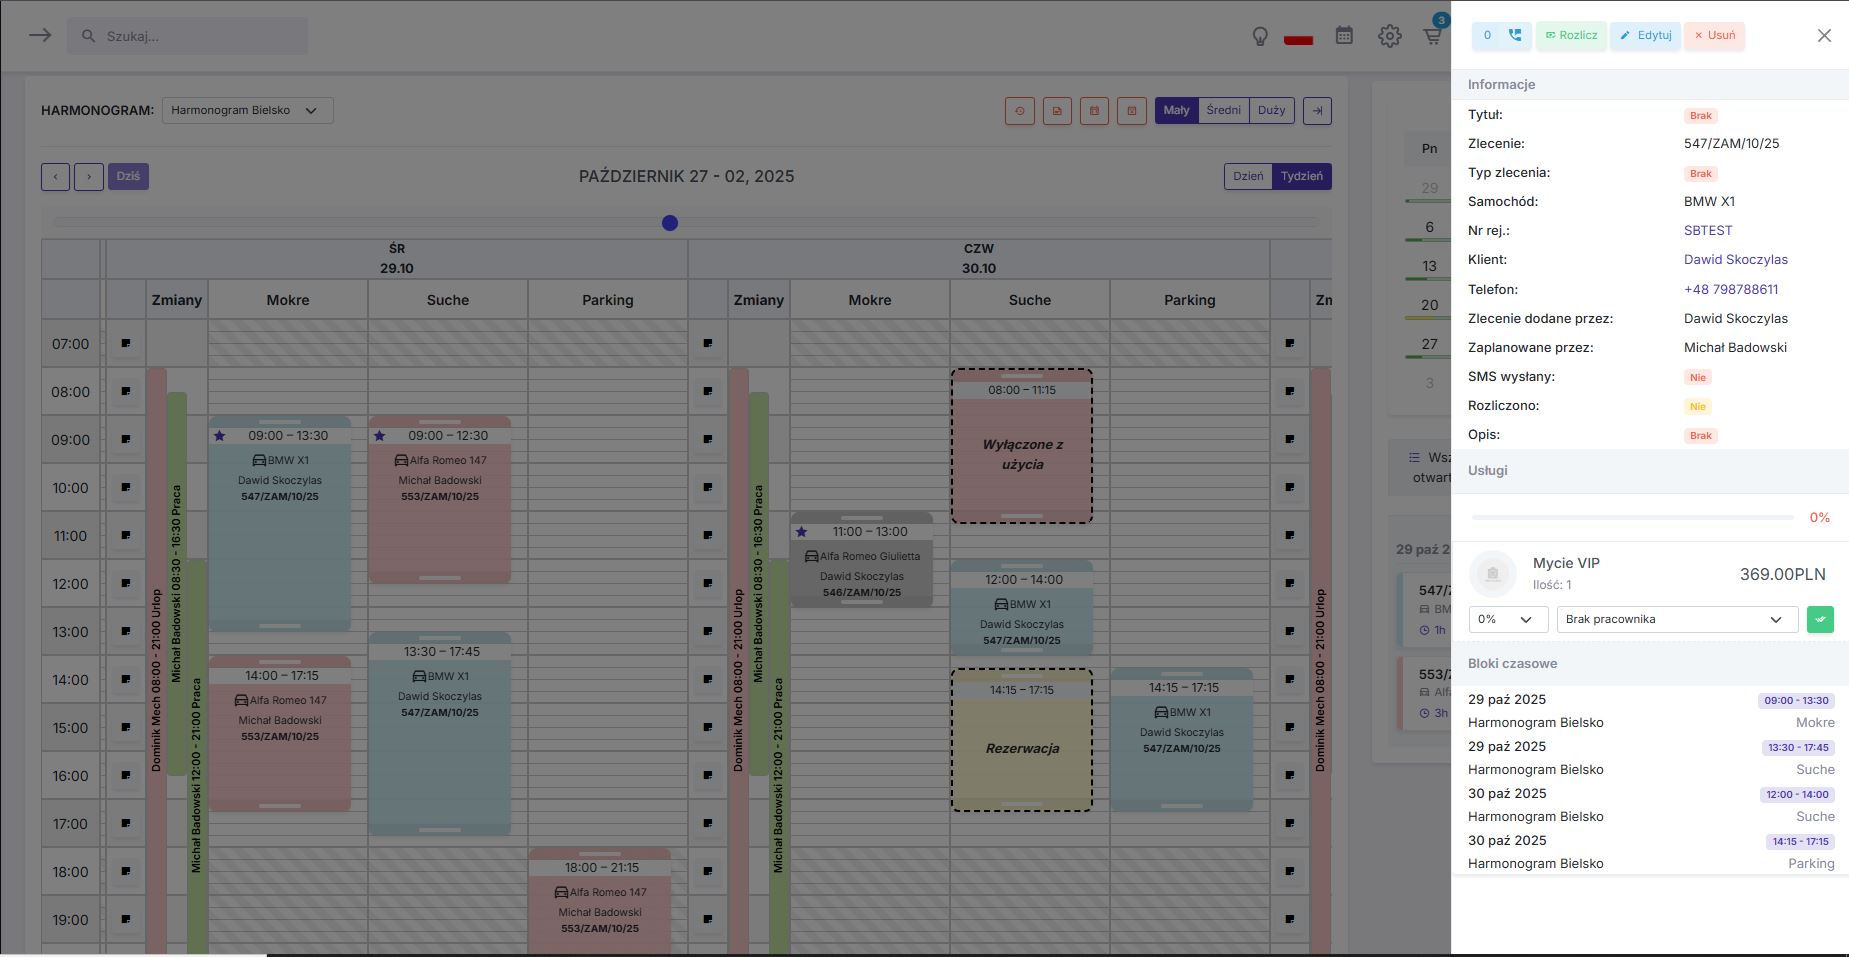
Task: Click the Rozlicz button
Action: pyautogui.click(x=1571, y=35)
